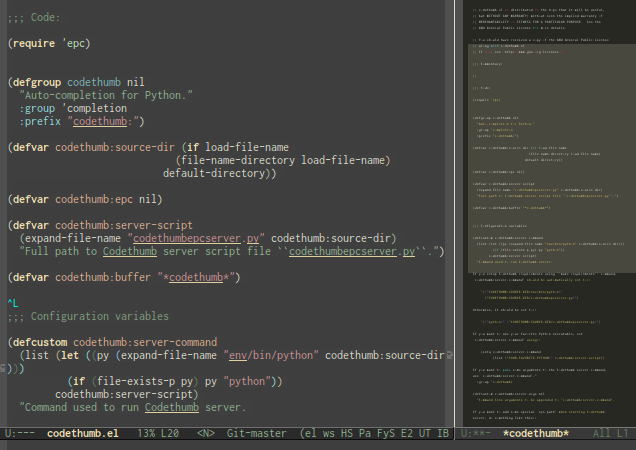Click the :group 'completion line

pyautogui.click(x=73, y=108)
